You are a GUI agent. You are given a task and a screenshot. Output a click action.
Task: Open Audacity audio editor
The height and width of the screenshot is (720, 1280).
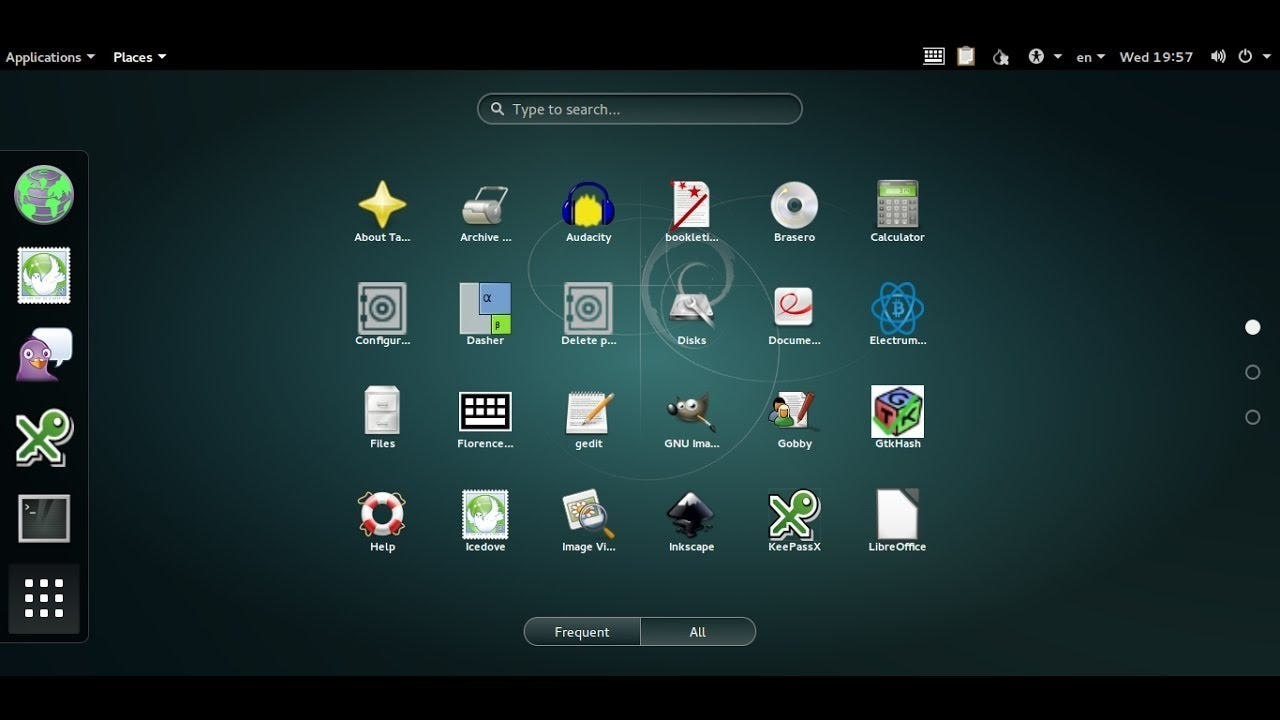[588, 211]
